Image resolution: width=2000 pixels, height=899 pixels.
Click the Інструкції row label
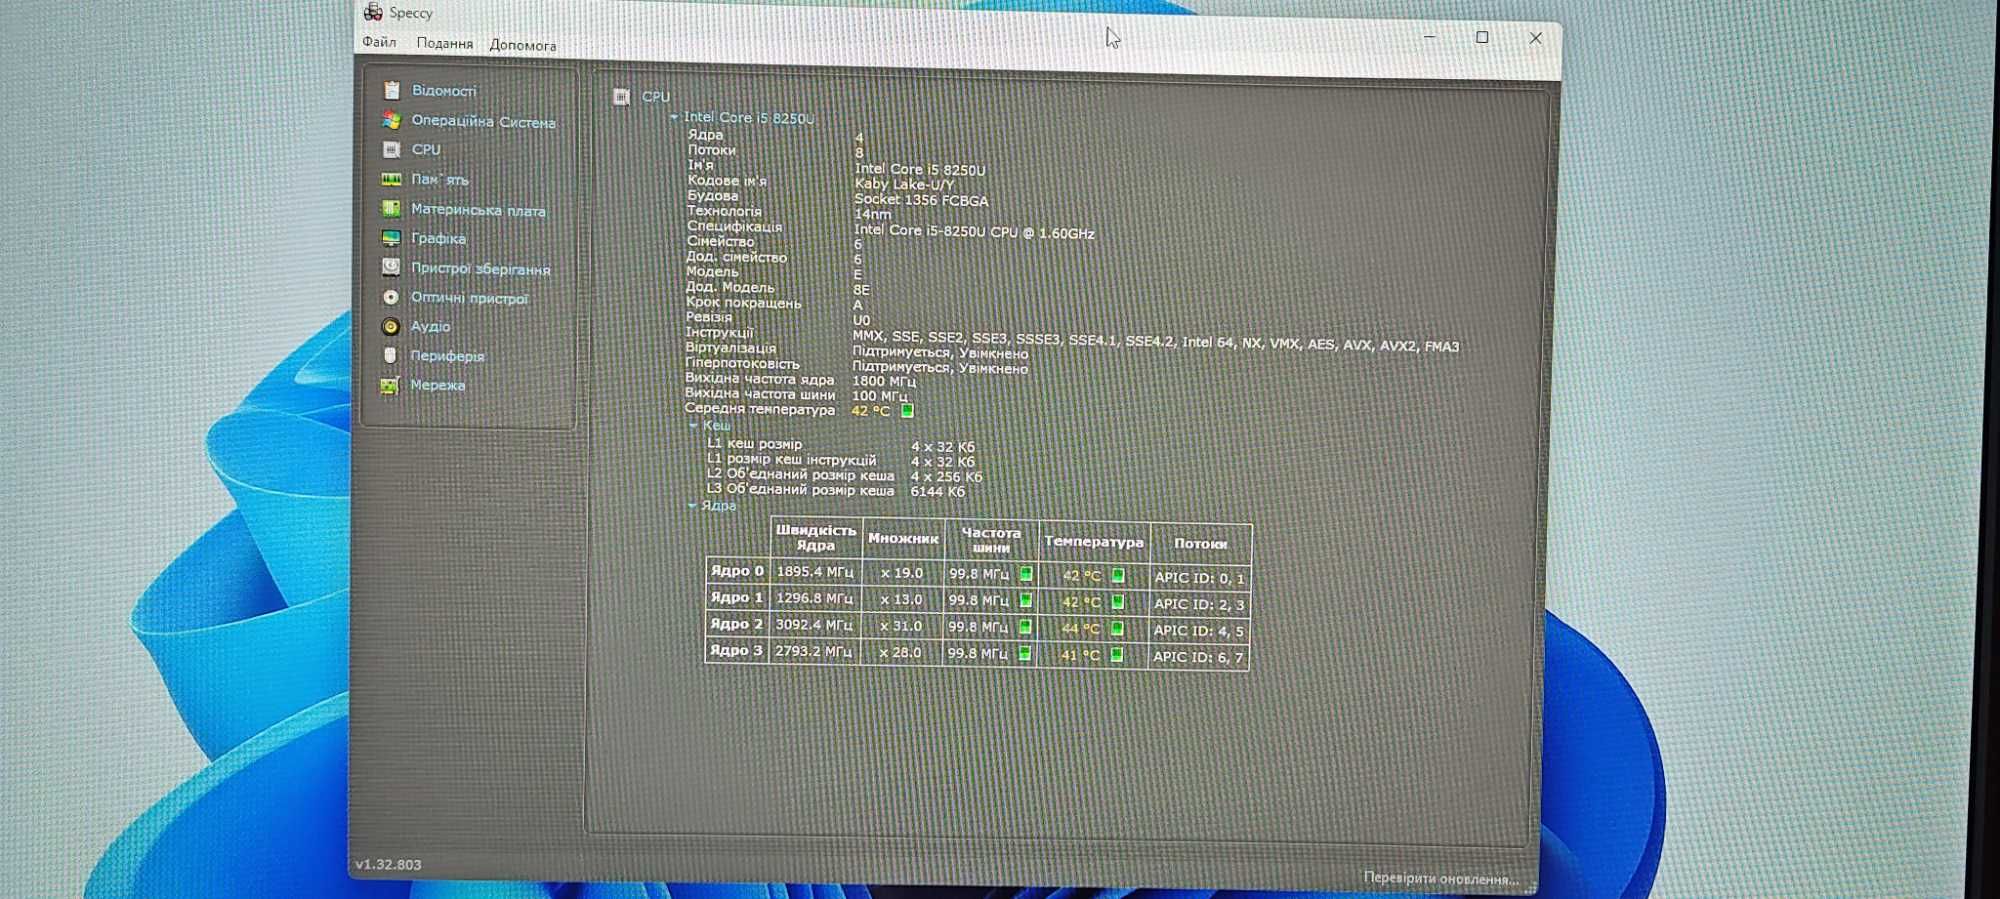tap(719, 332)
